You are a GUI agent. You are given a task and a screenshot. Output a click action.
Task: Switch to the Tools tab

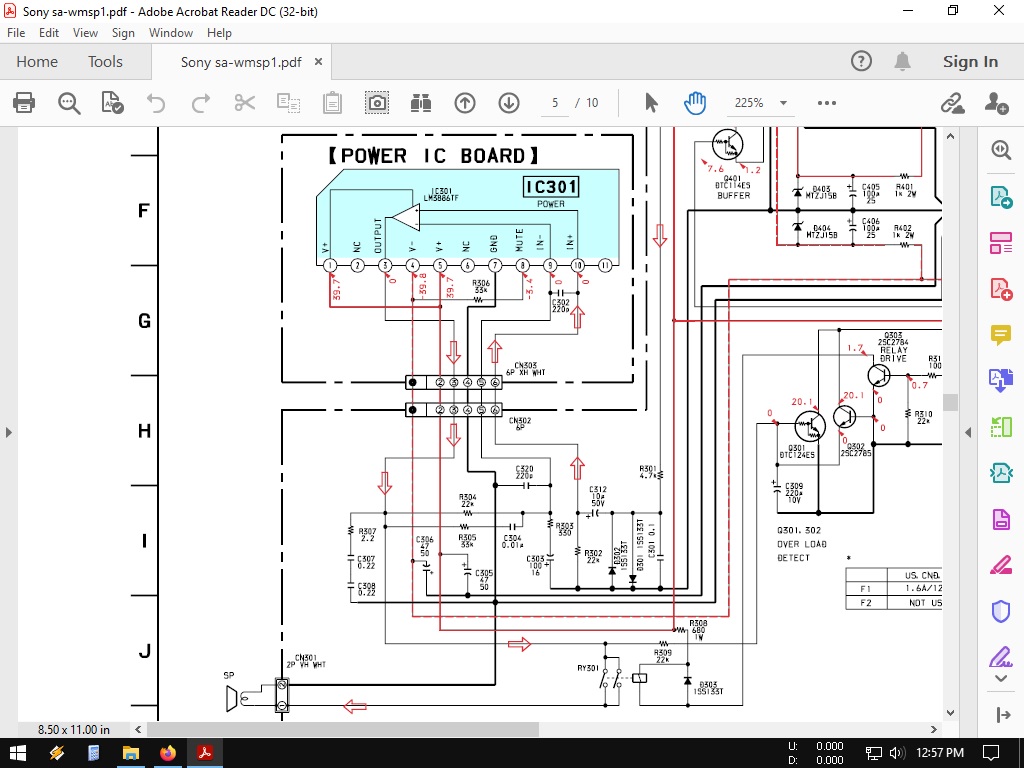[x=105, y=61]
